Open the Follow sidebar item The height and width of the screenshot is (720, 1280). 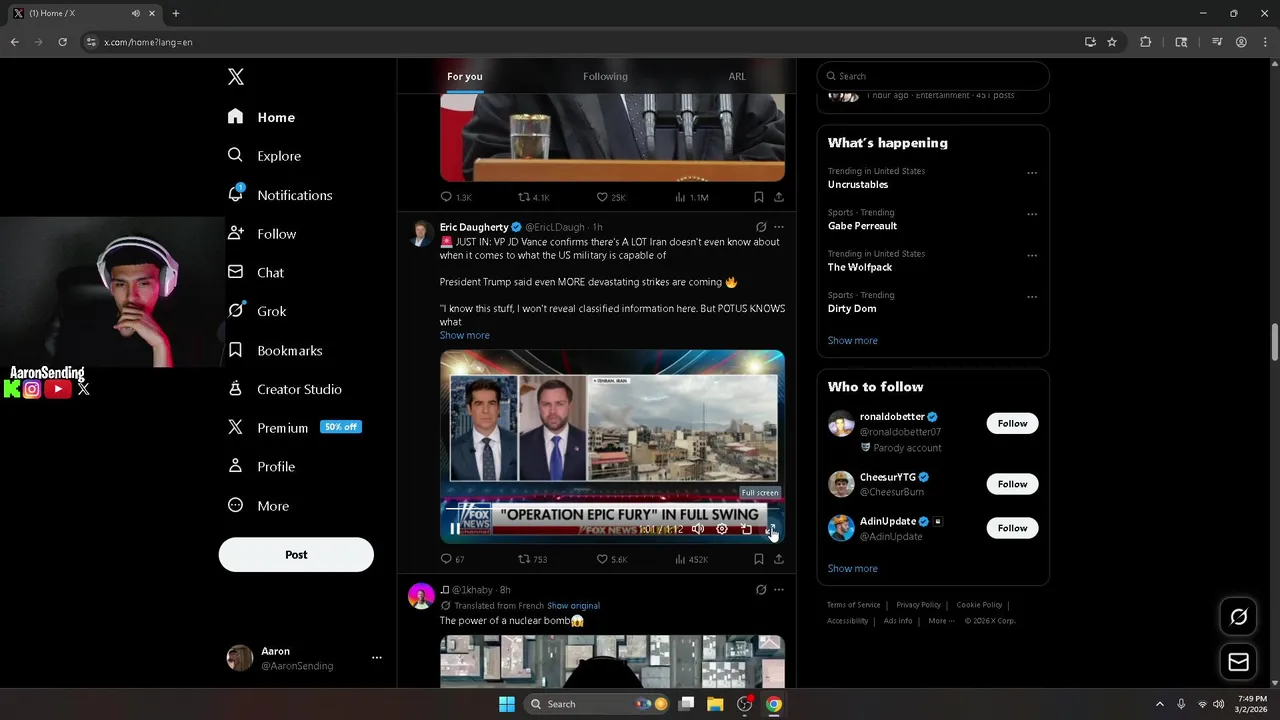coord(262,234)
